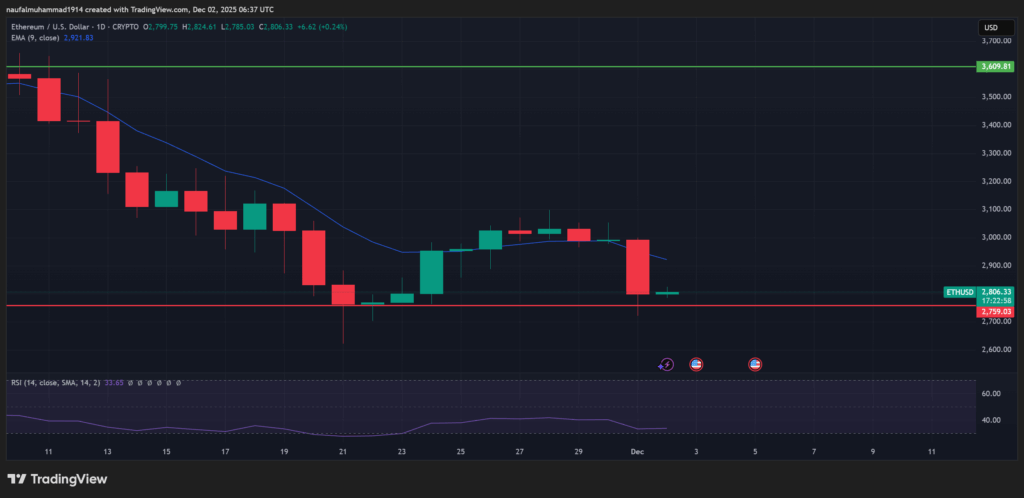Click date 21 on the time axis
The image size is (1024, 498).
pyautogui.click(x=343, y=452)
